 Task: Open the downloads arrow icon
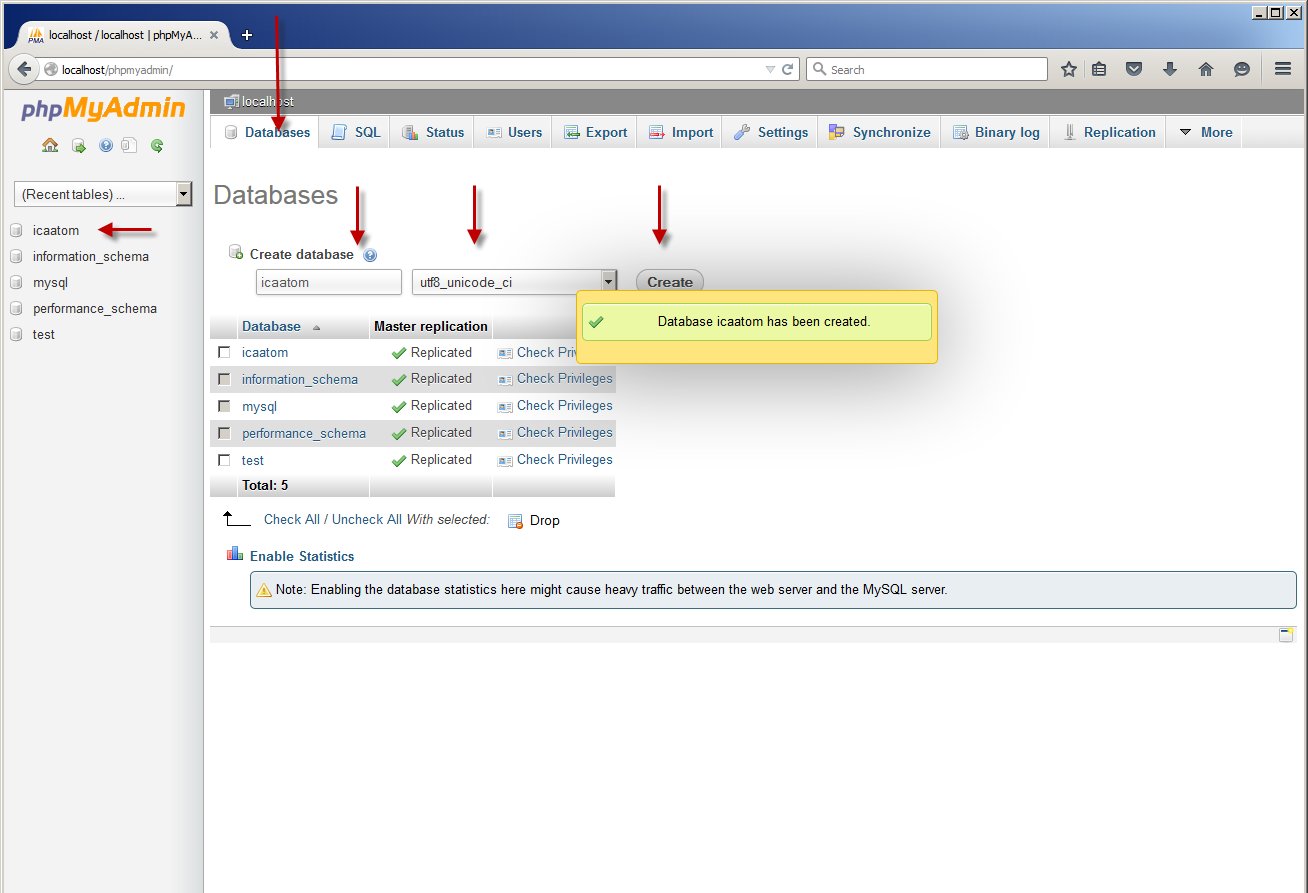1170,69
